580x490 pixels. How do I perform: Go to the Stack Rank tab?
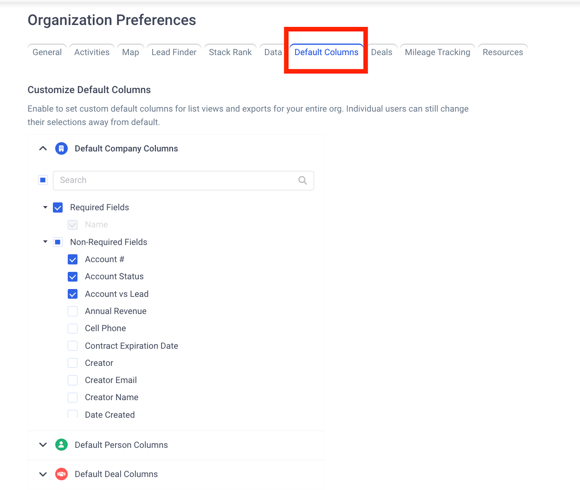pos(230,52)
